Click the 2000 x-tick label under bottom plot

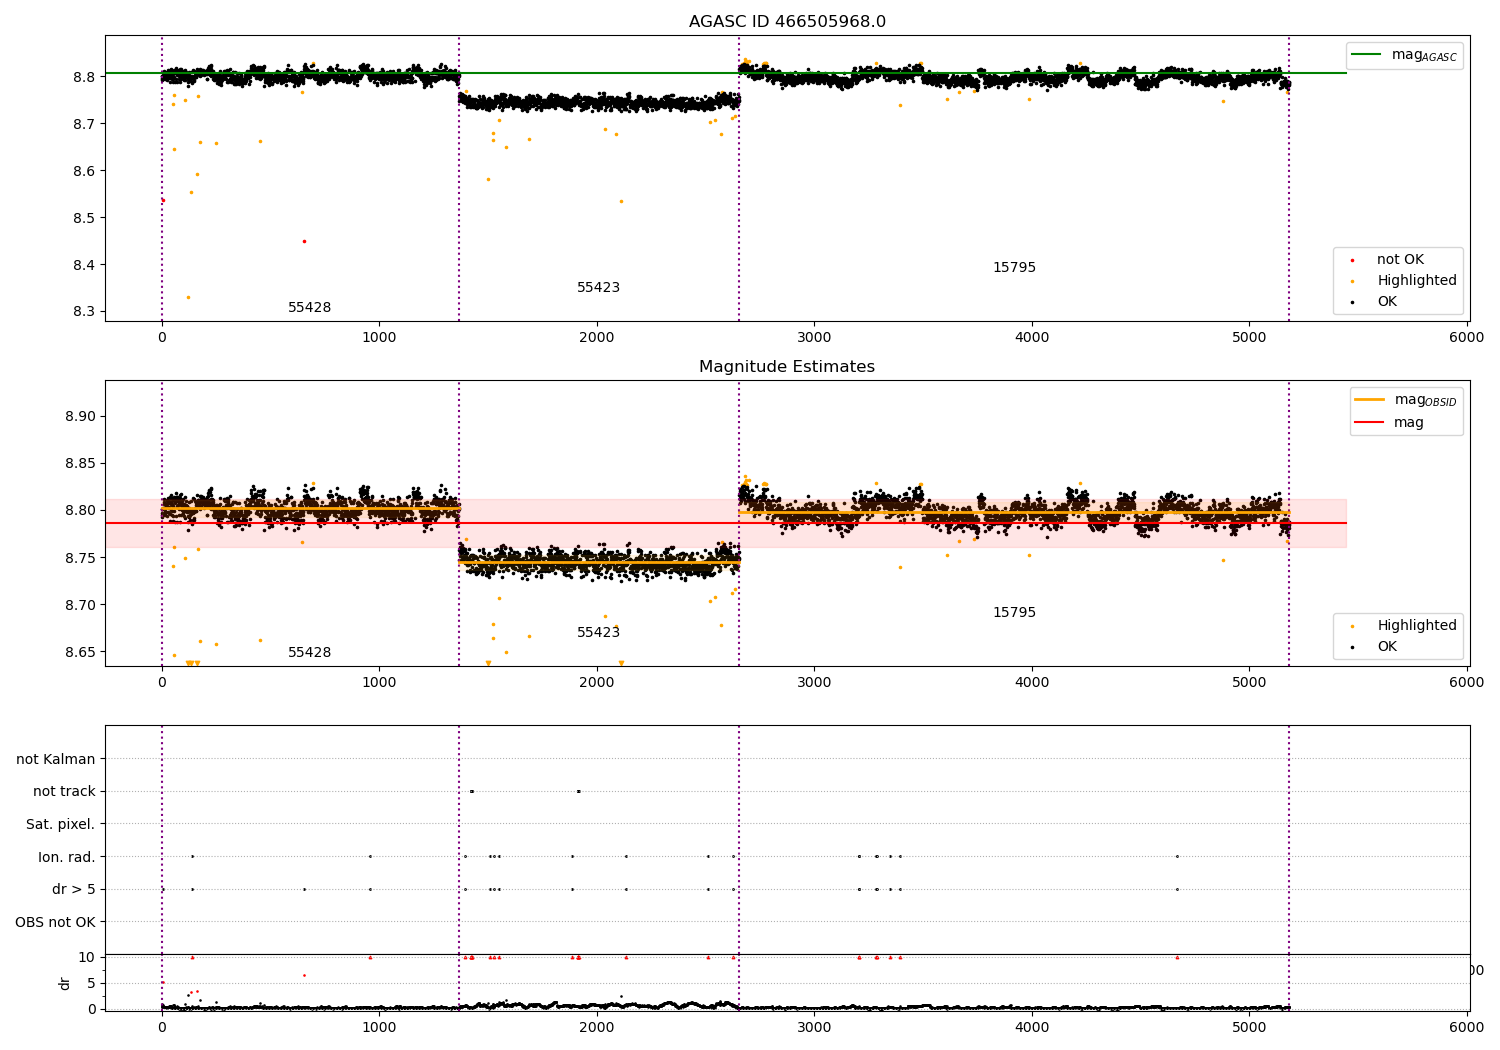coord(597,1027)
